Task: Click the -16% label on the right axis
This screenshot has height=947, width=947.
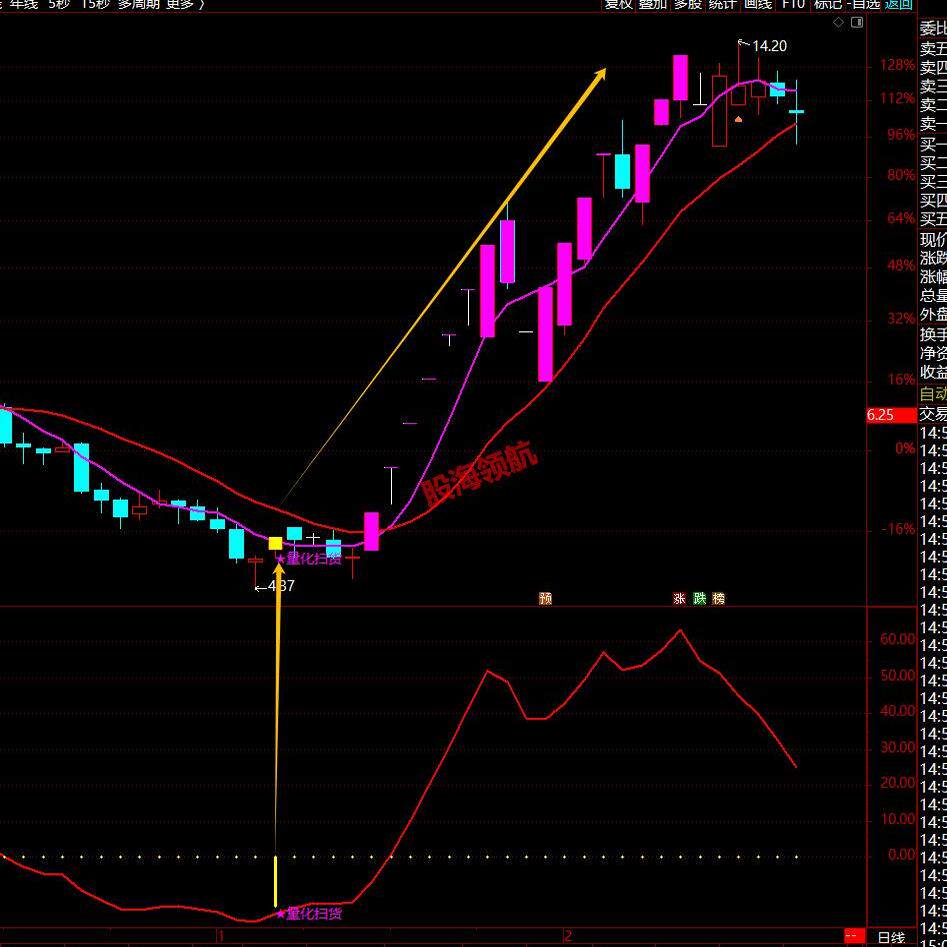Action: tap(898, 528)
